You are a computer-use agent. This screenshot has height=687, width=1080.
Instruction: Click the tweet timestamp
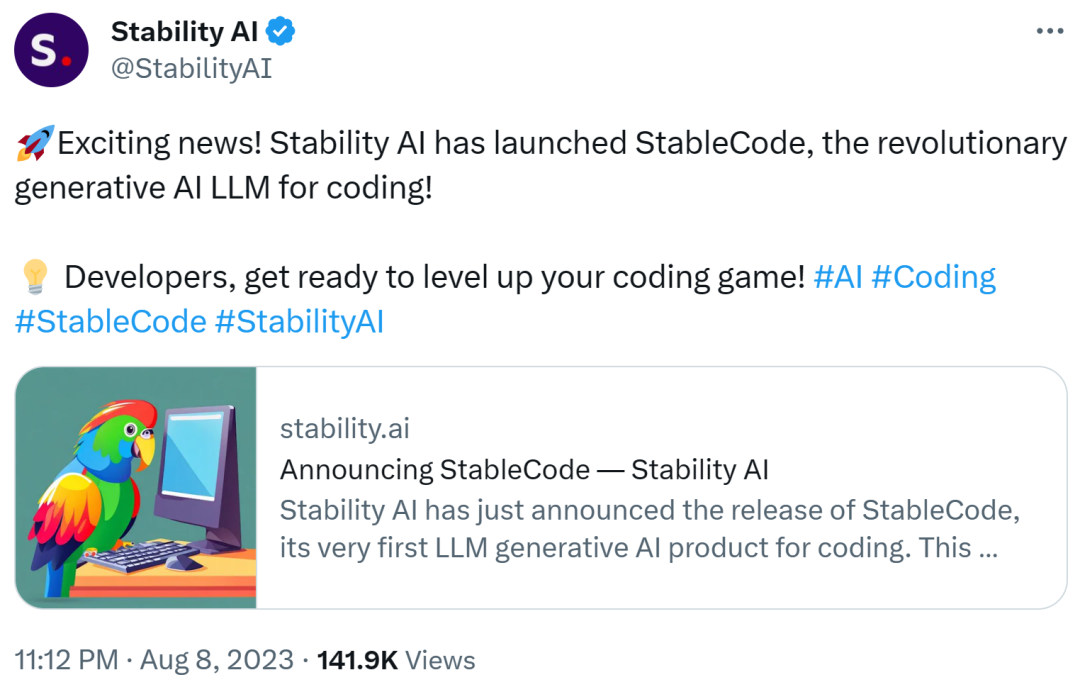coord(155,659)
